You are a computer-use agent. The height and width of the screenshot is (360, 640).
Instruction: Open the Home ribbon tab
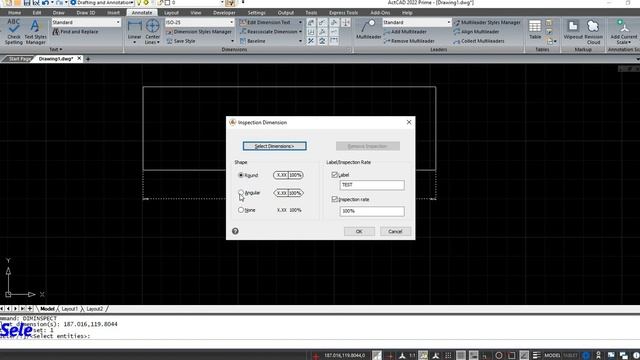14,13
